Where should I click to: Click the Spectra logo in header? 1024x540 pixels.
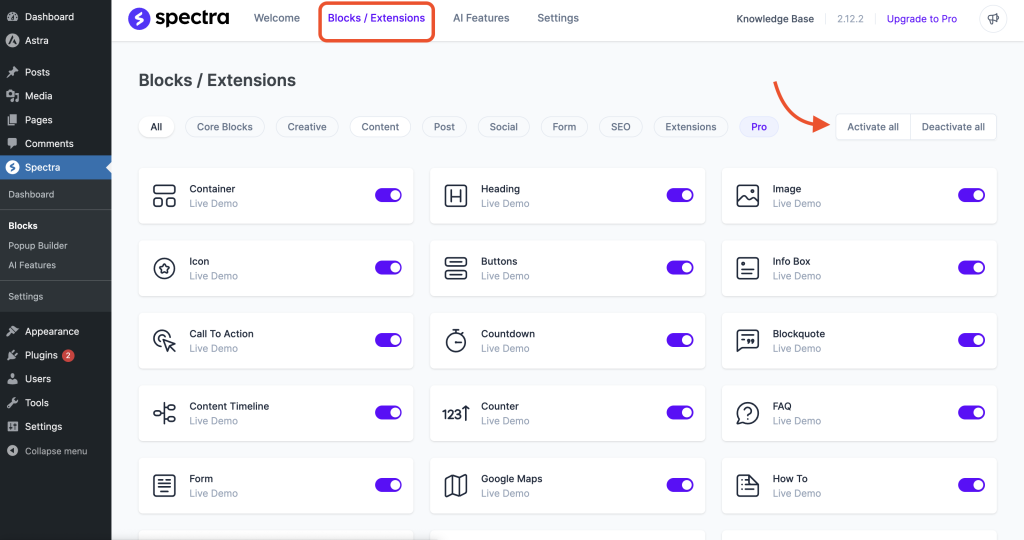pos(178,18)
